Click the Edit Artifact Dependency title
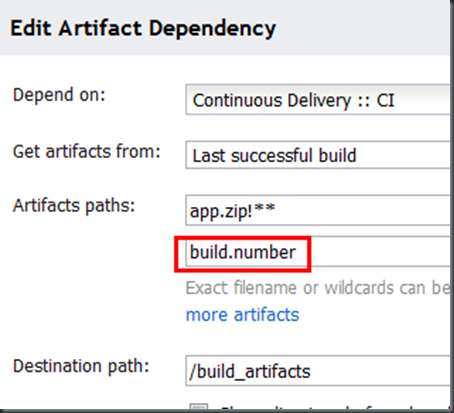 point(143,29)
